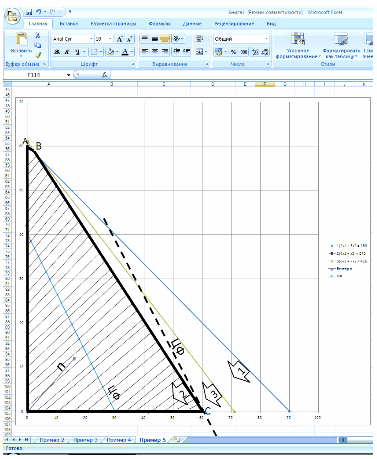Click the Wrap Text icon
This screenshot has height=459, width=377.
[x=199, y=39]
